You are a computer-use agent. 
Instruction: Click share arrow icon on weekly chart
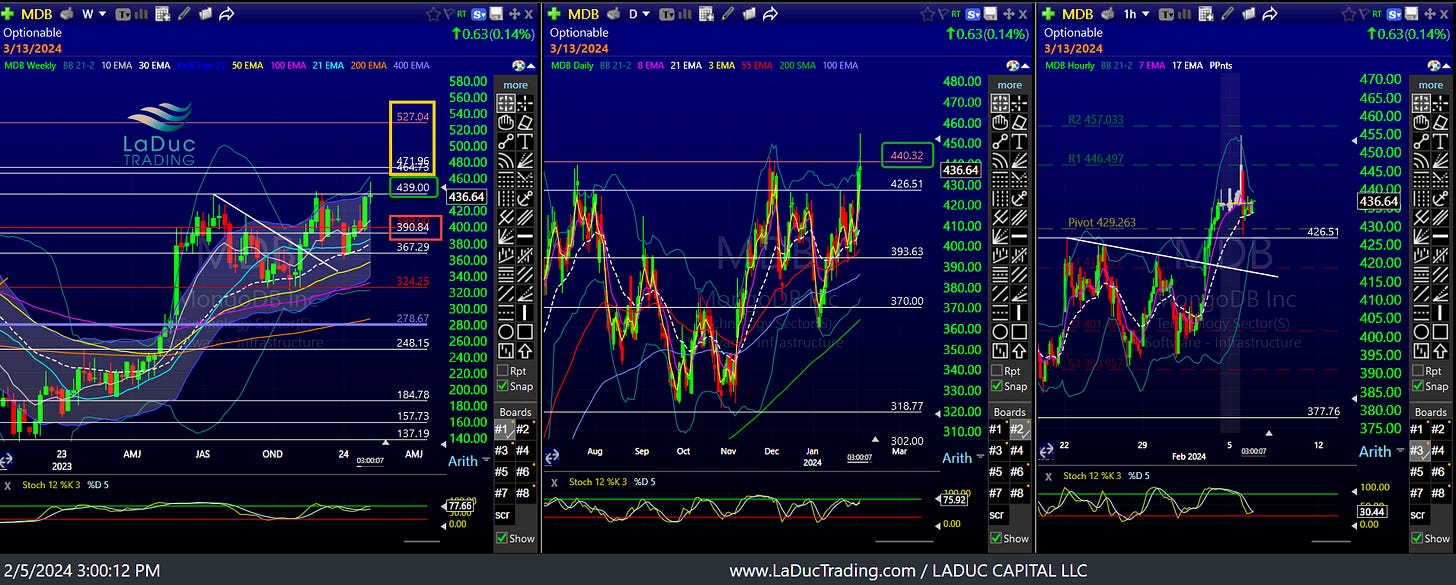[x=226, y=14]
